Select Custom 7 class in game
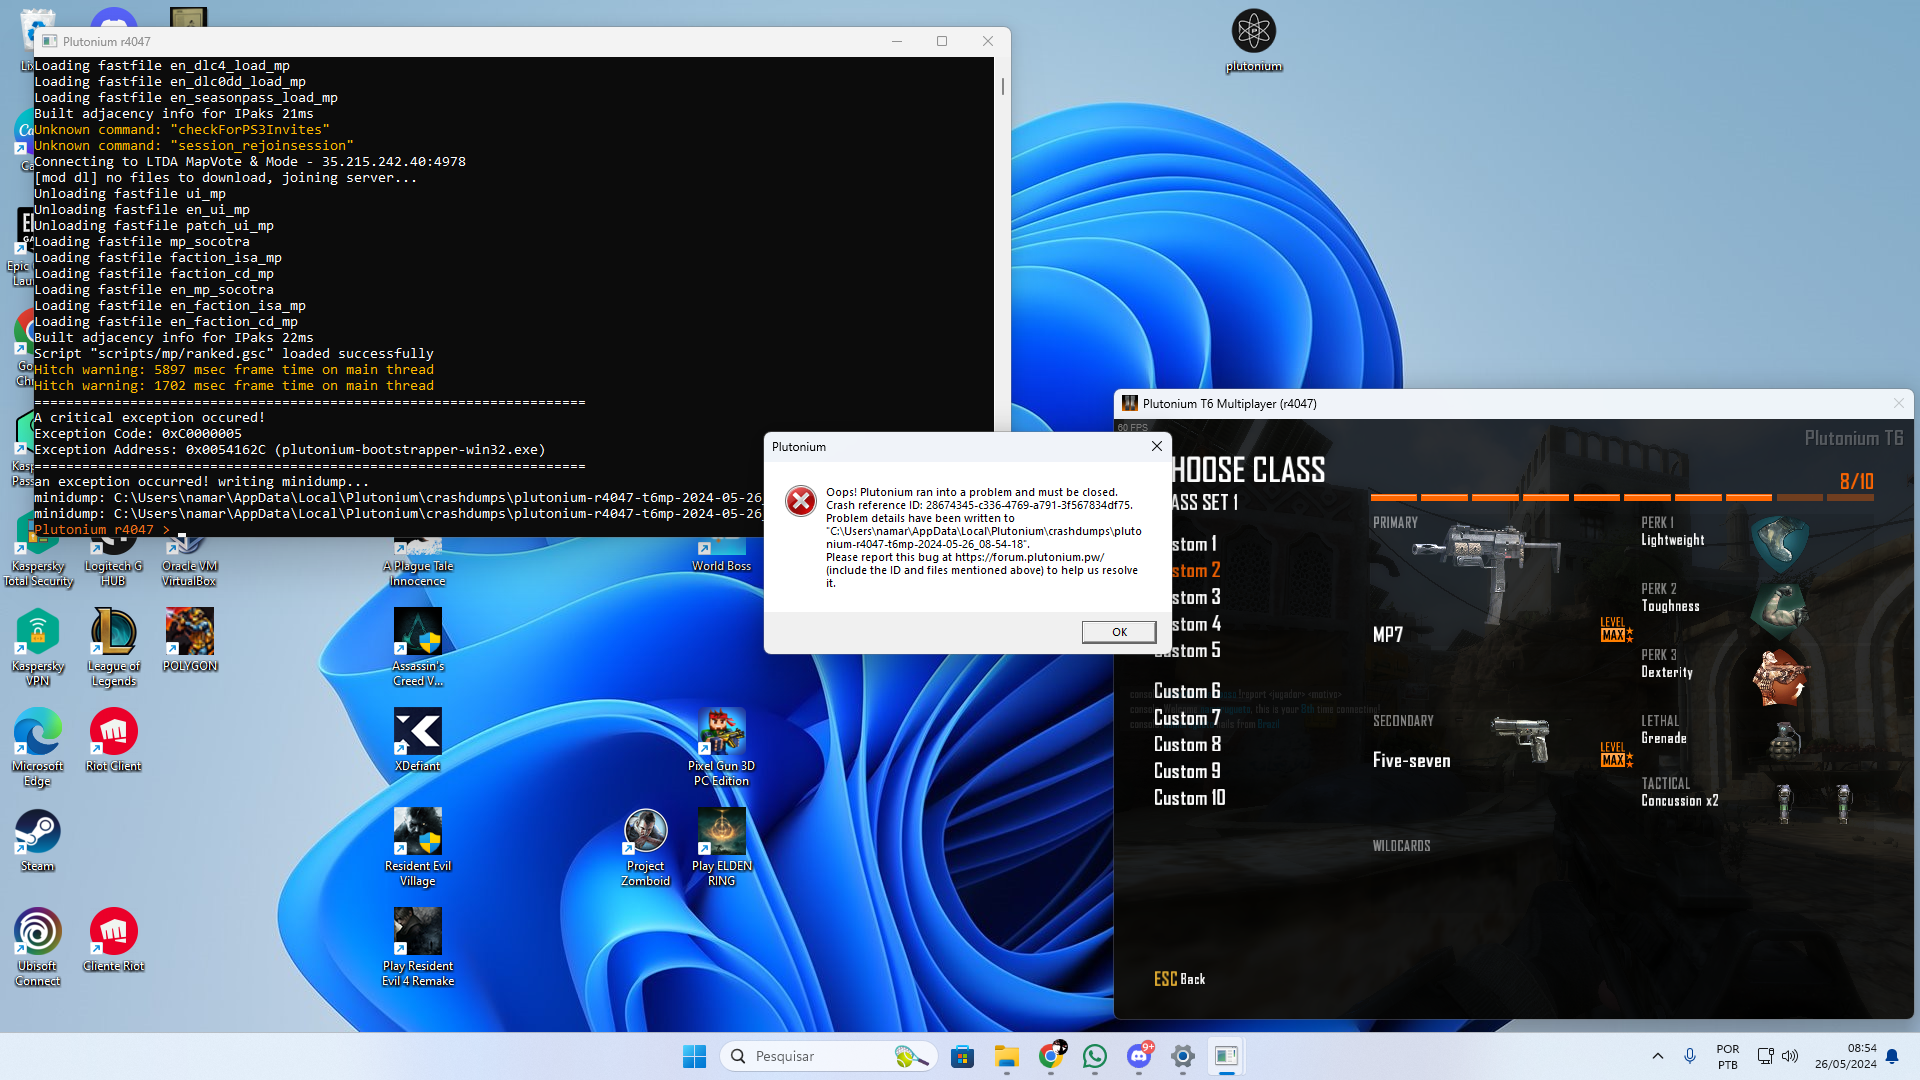The height and width of the screenshot is (1080, 1920). click(1187, 718)
